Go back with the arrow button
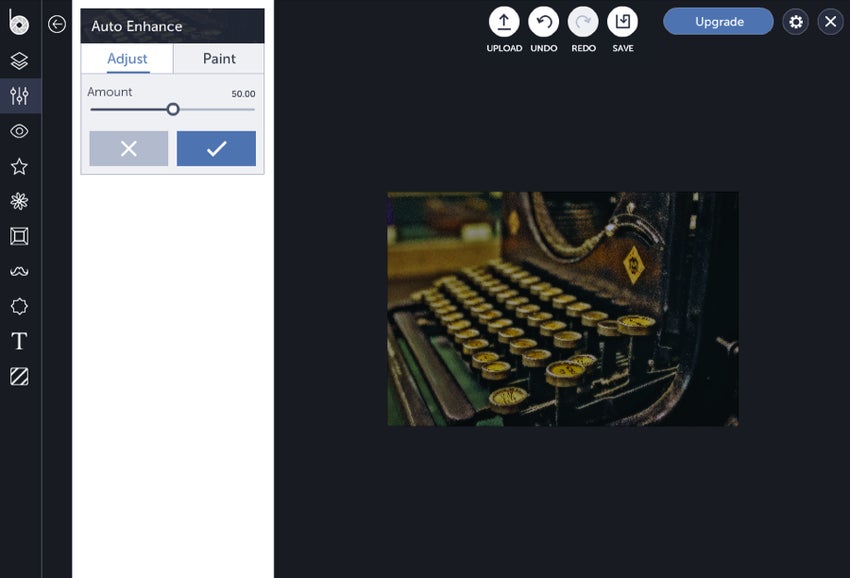 coord(57,24)
